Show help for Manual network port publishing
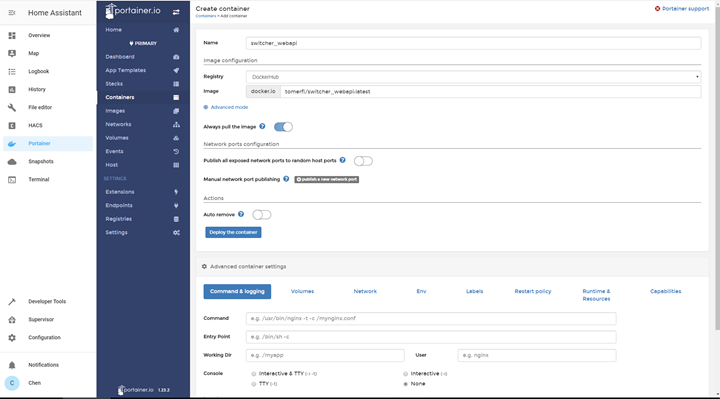This screenshot has height=399, width=720. click(x=286, y=179)
